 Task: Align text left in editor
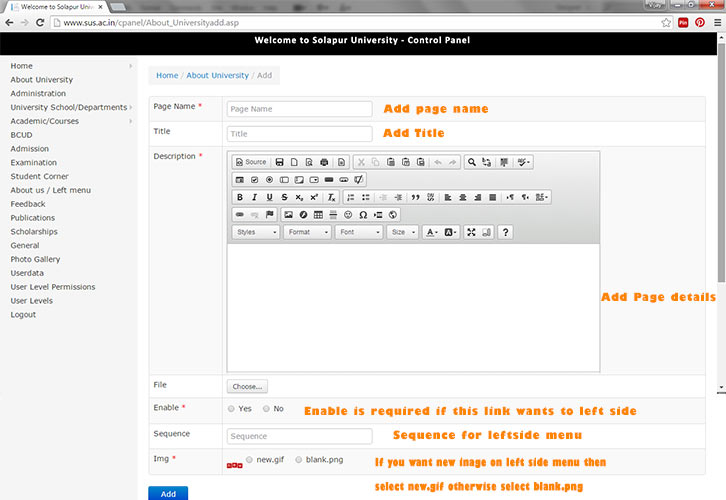[448, 197]
